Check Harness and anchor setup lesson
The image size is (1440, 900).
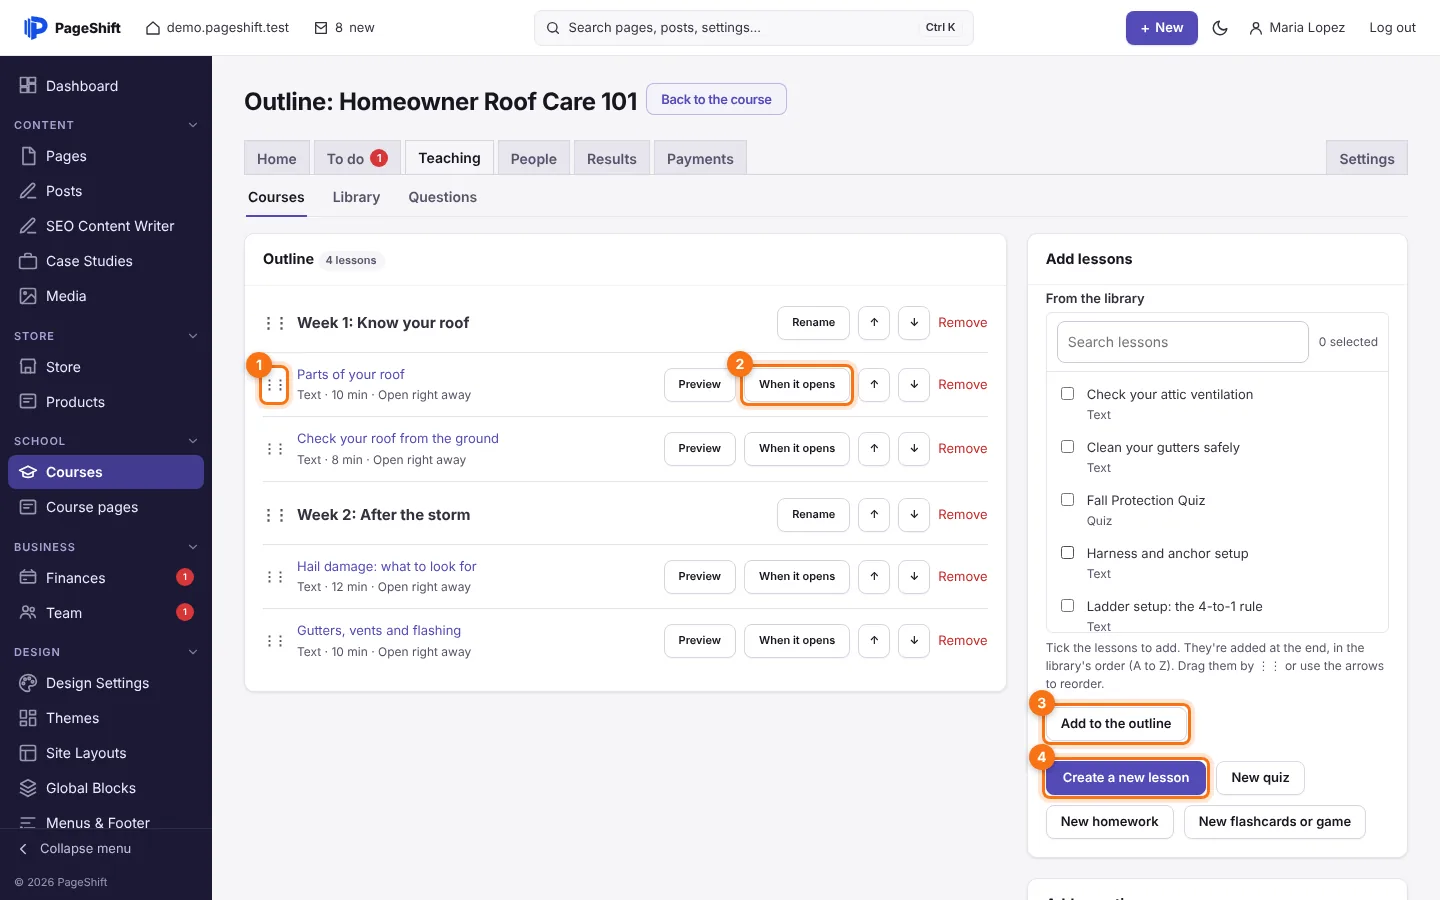point(1067,553)
